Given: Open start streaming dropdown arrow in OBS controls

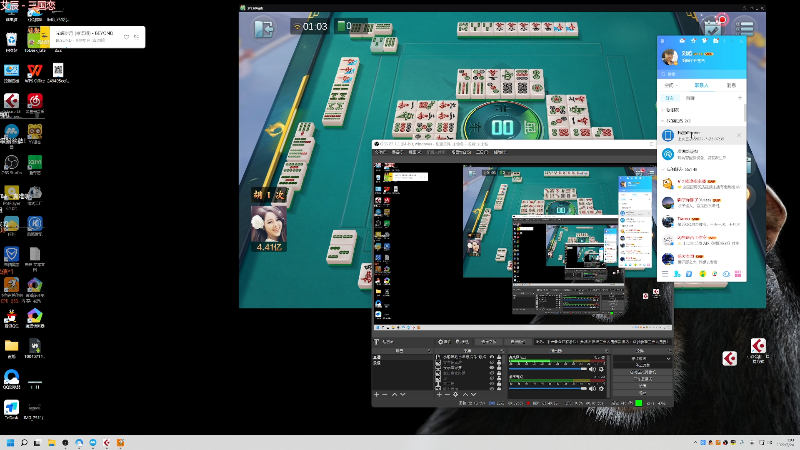Looking at the screenshot, I should pyautogui.click(x=668, y=359).
